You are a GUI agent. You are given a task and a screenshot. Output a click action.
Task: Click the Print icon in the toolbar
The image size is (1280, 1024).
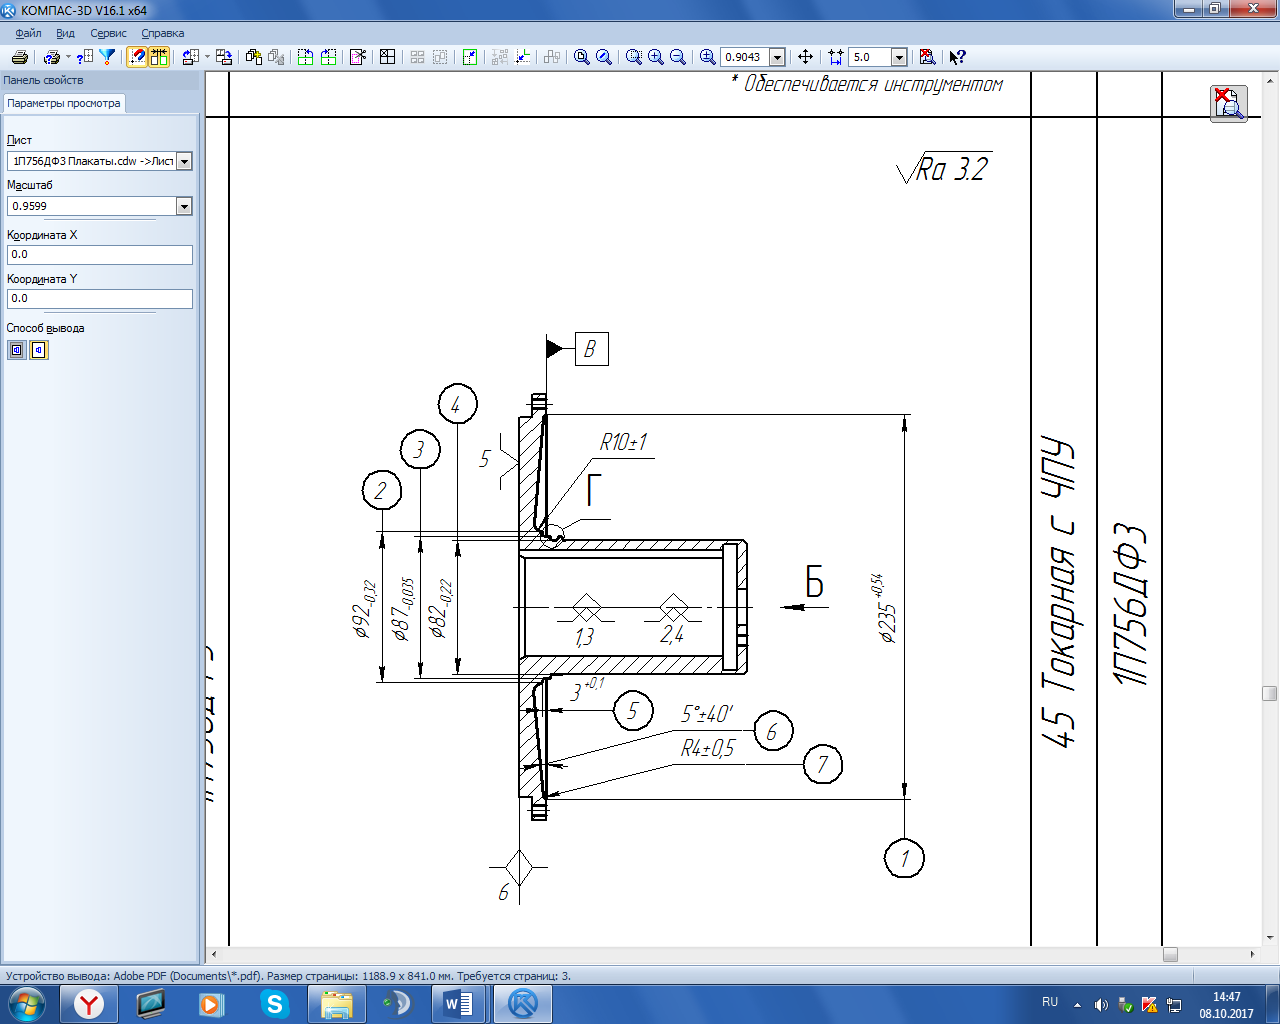(x=19, y=57)
